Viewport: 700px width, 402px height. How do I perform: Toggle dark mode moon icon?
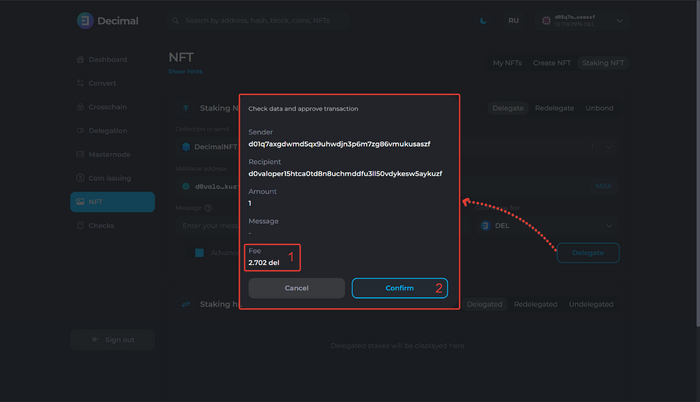click(x=483, y=21)
